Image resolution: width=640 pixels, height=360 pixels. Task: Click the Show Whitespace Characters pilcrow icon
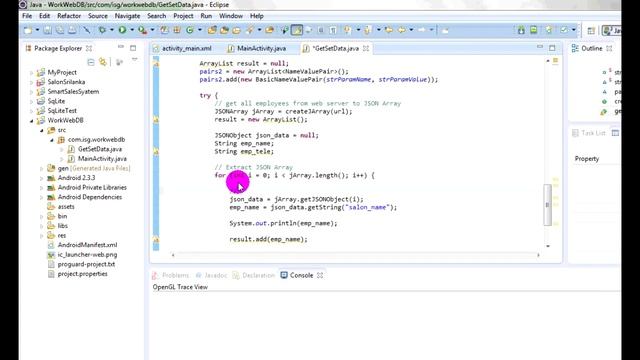[333, 30]
